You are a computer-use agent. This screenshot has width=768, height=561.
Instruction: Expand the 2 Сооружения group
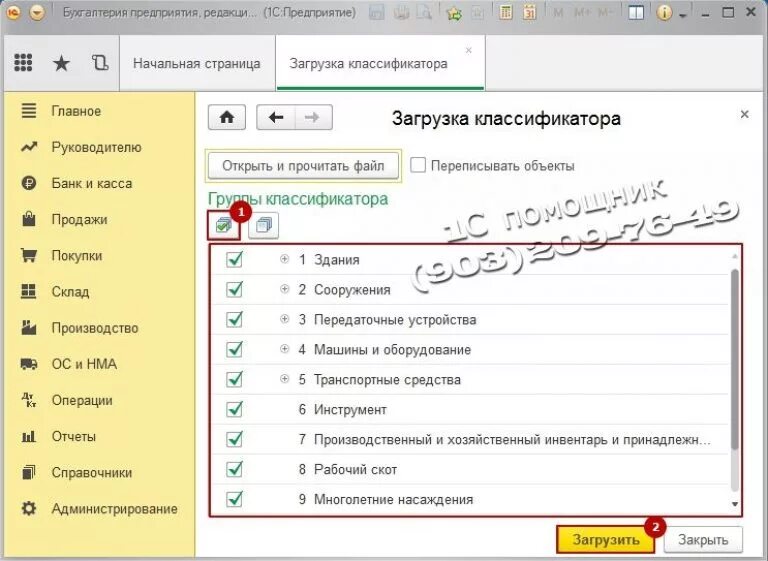click(284, 289)
